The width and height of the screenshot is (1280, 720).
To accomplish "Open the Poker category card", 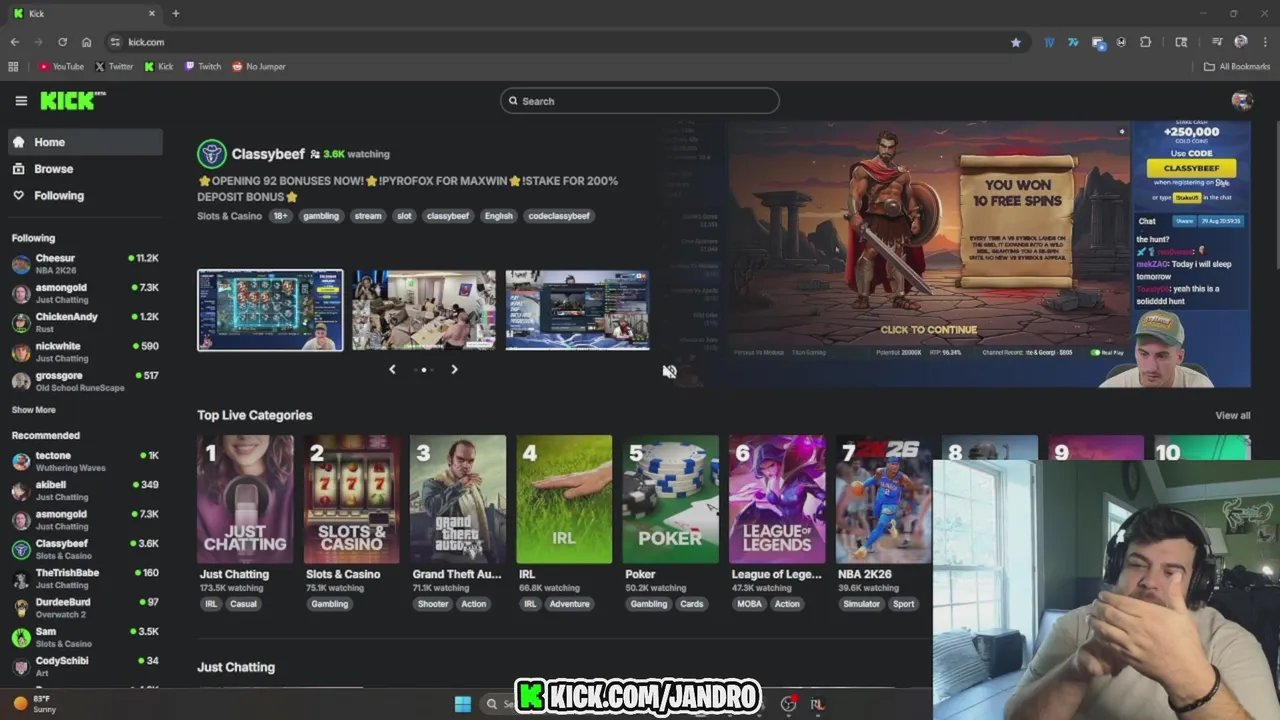I will point(670,499).
